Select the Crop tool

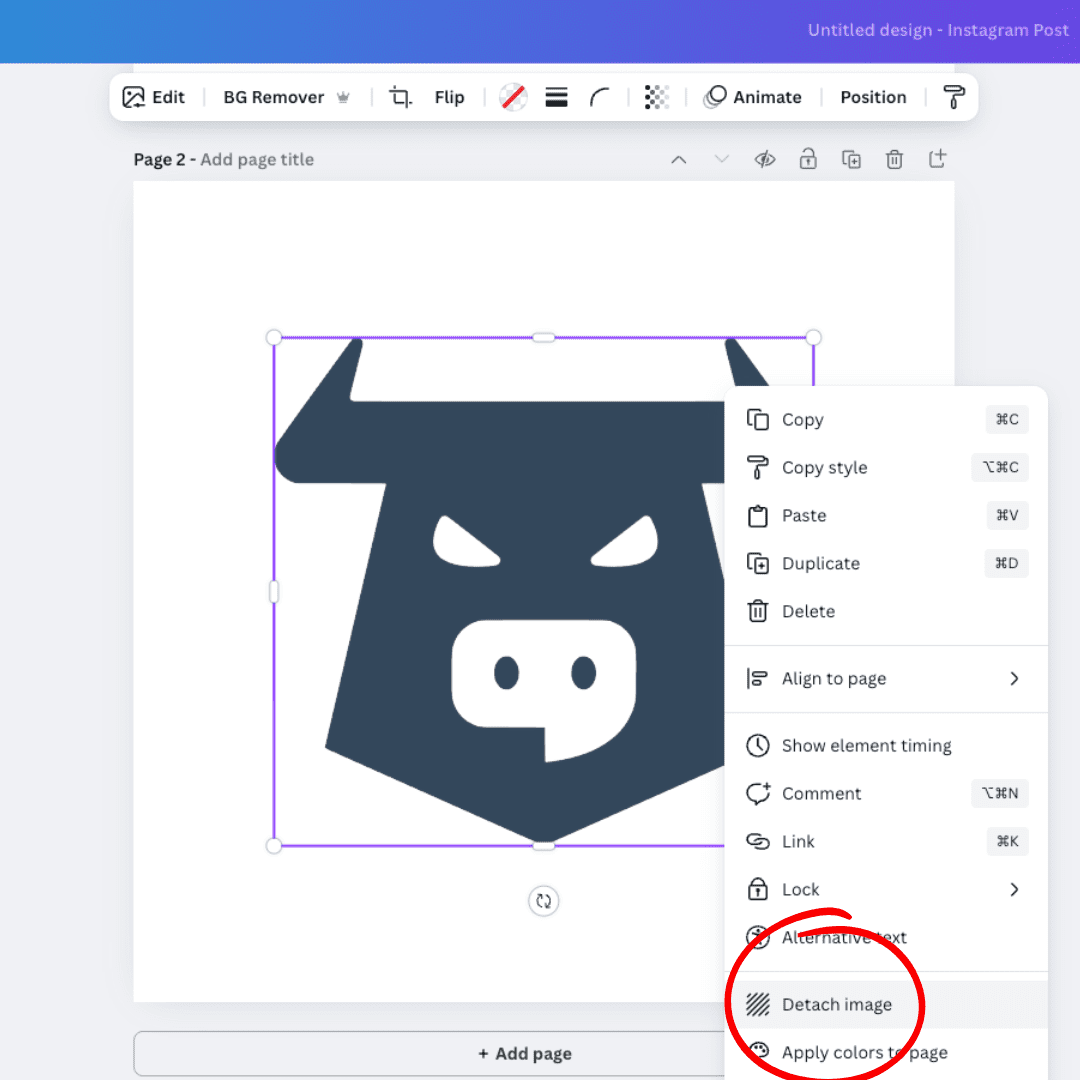[400, 97]
